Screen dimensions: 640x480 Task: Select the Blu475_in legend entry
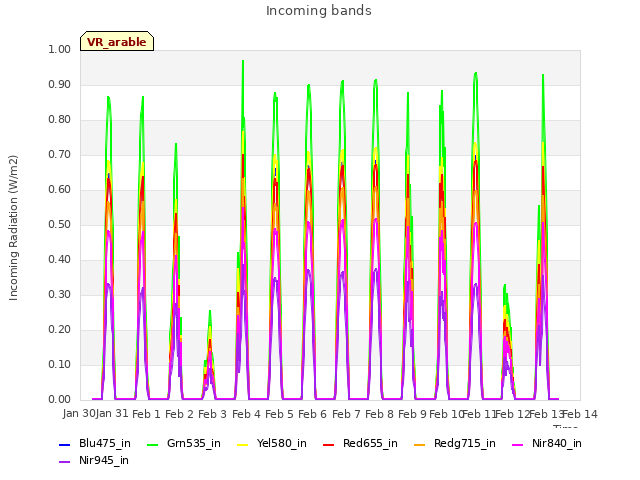[95, 443]
